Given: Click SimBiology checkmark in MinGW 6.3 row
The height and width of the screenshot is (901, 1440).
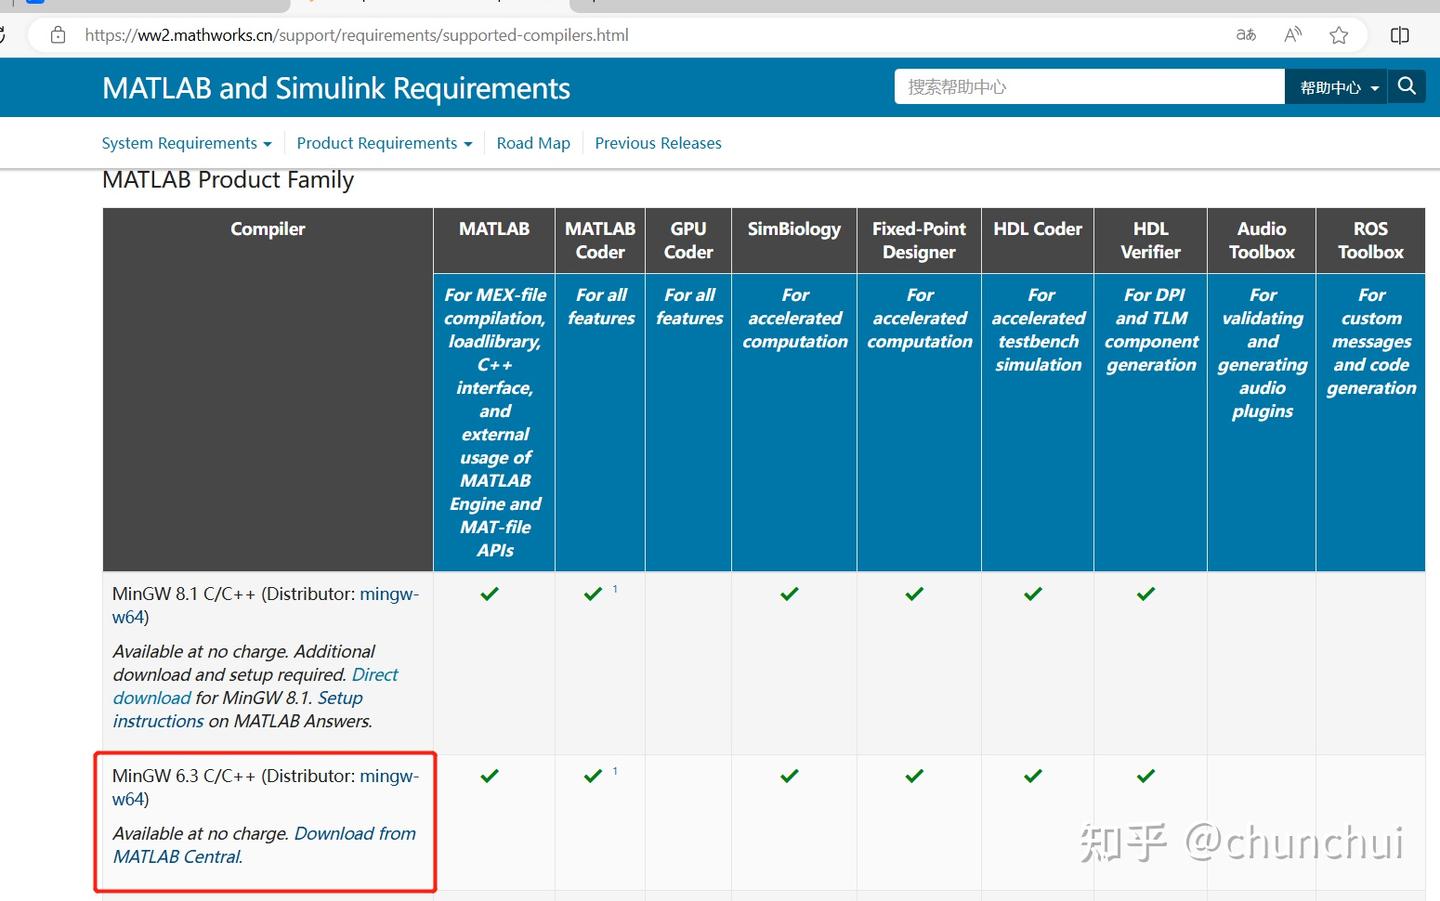Looking at the screenshot, I should (x=789, y=776).
